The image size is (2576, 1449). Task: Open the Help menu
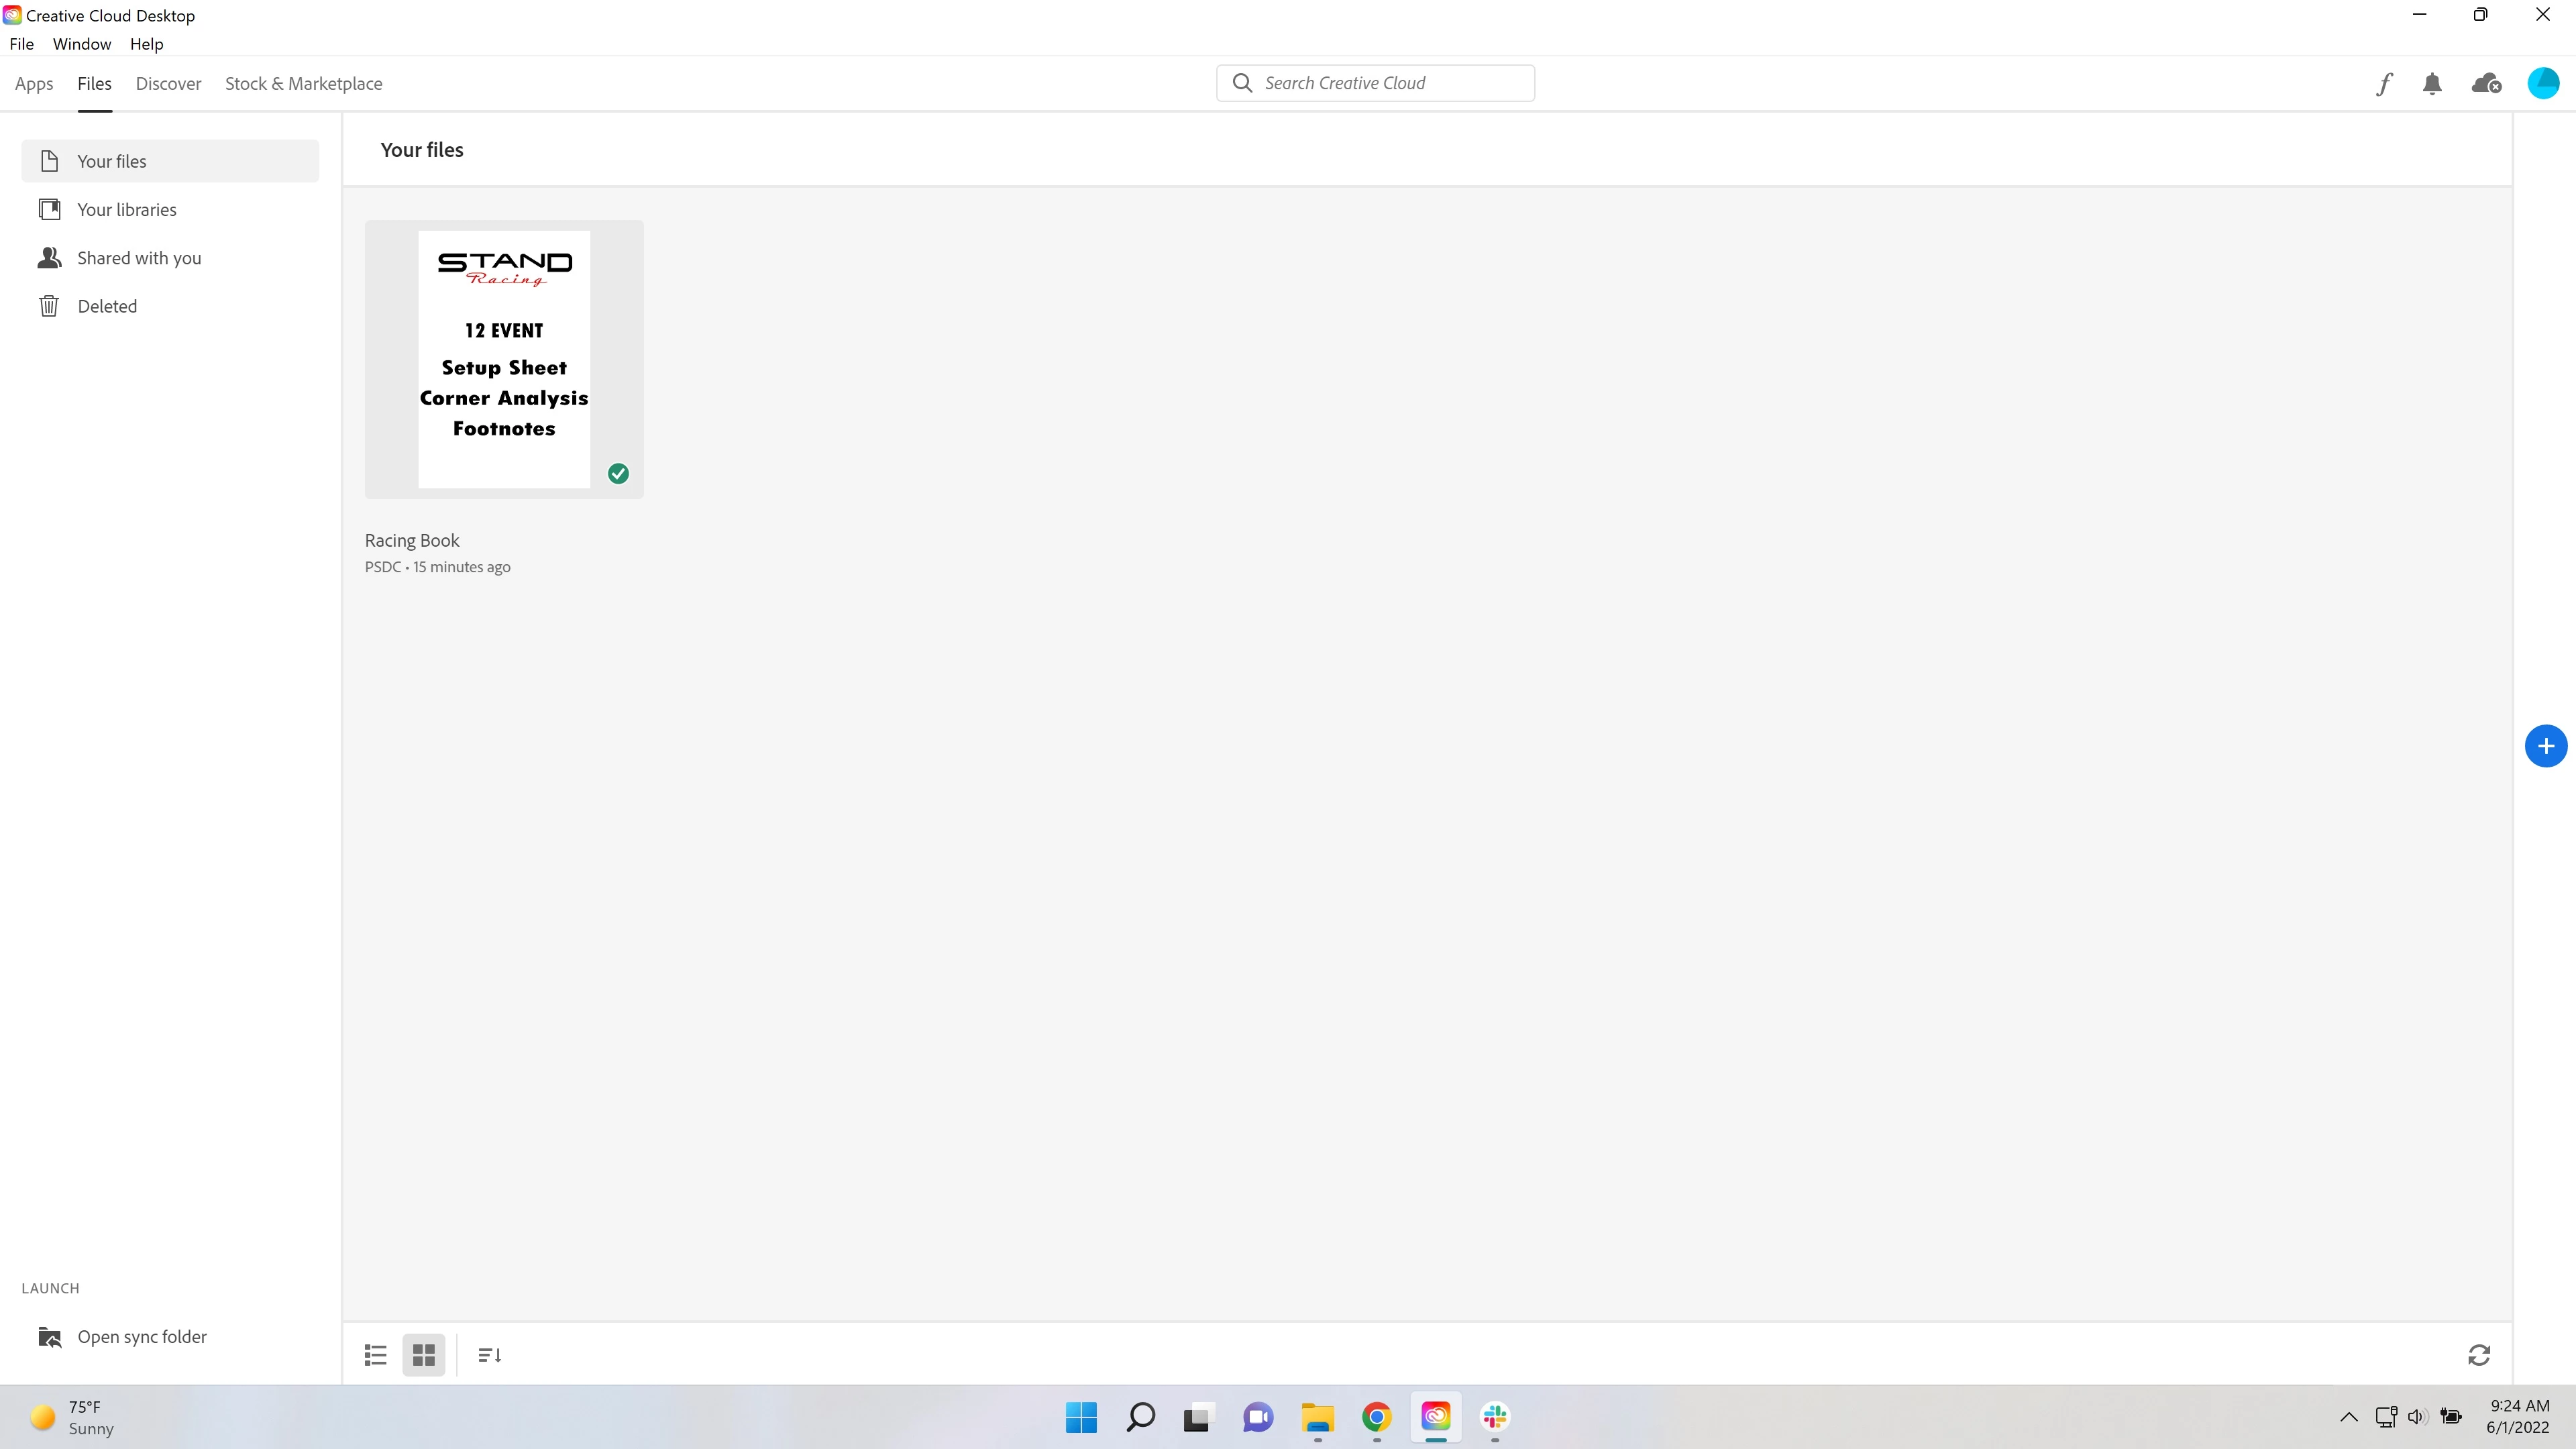click(x=146, y=44)
